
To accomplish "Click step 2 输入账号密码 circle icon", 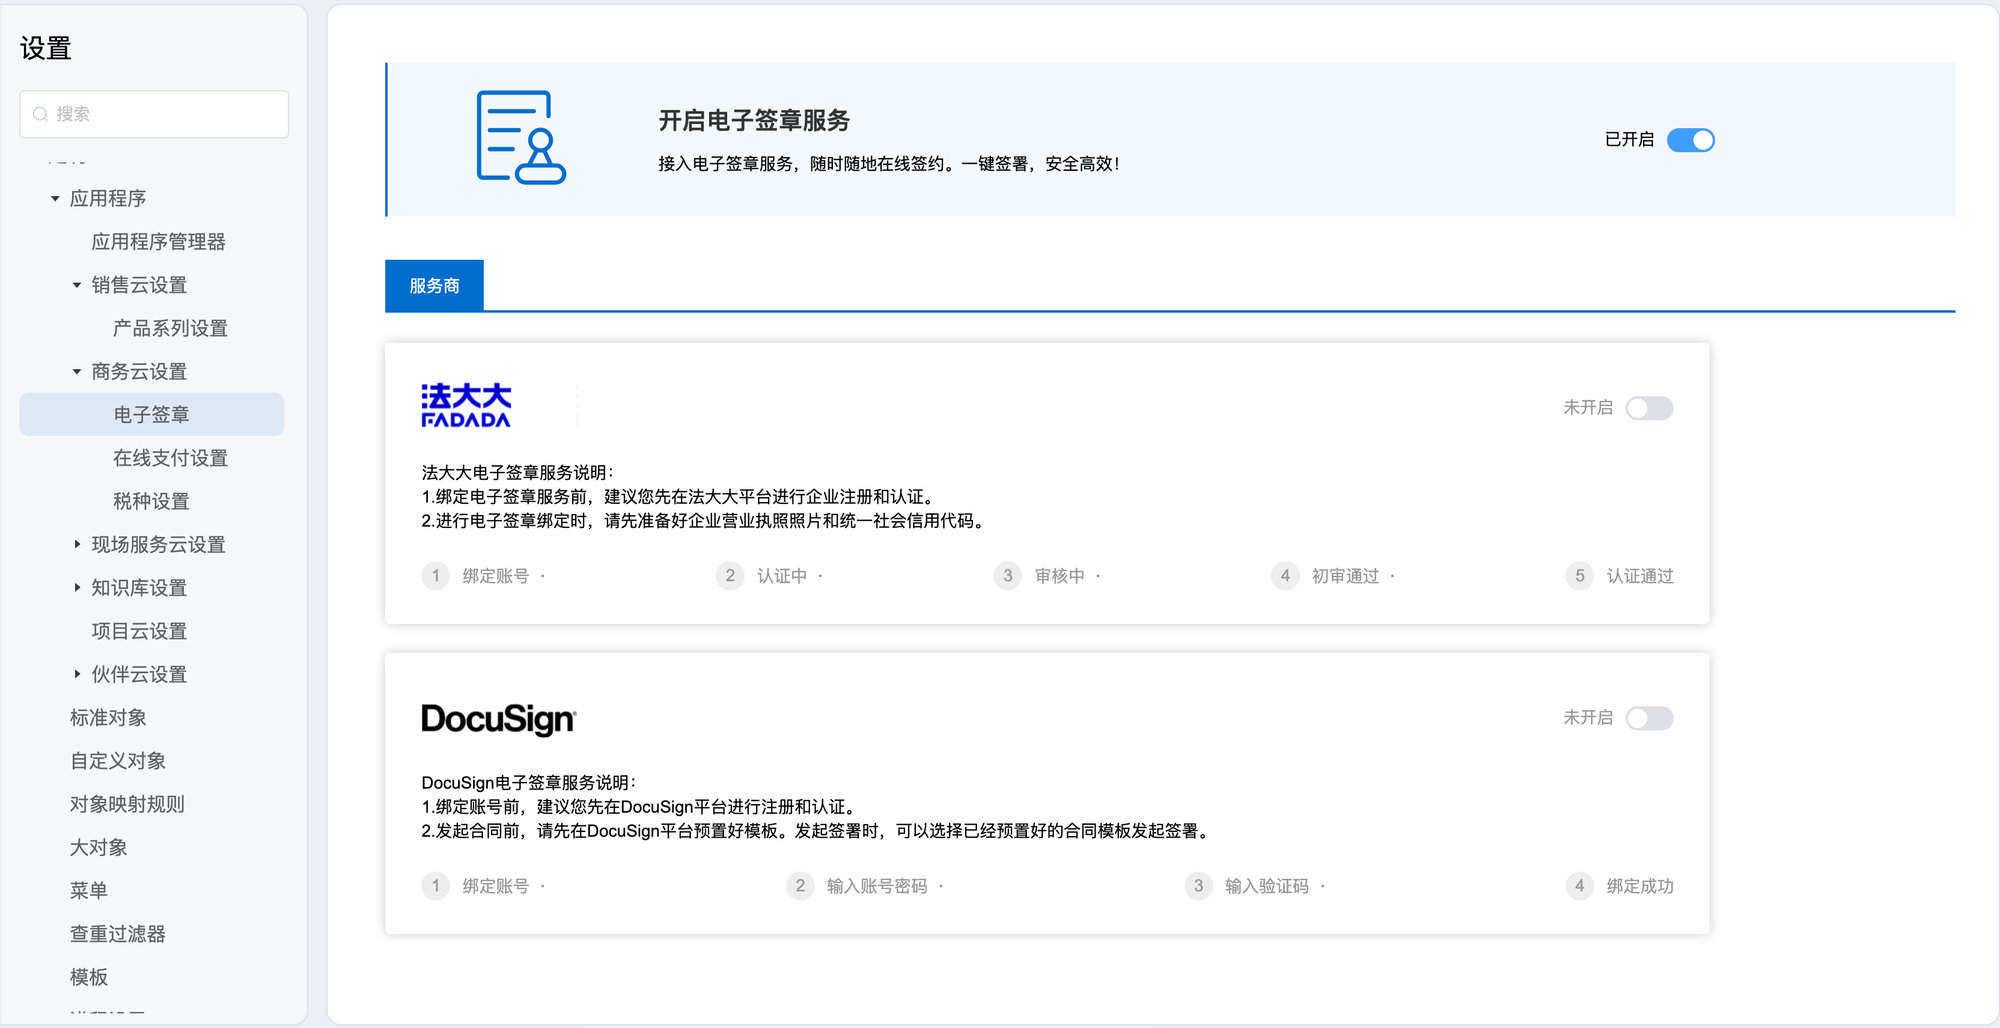I will tap(800, 886).
